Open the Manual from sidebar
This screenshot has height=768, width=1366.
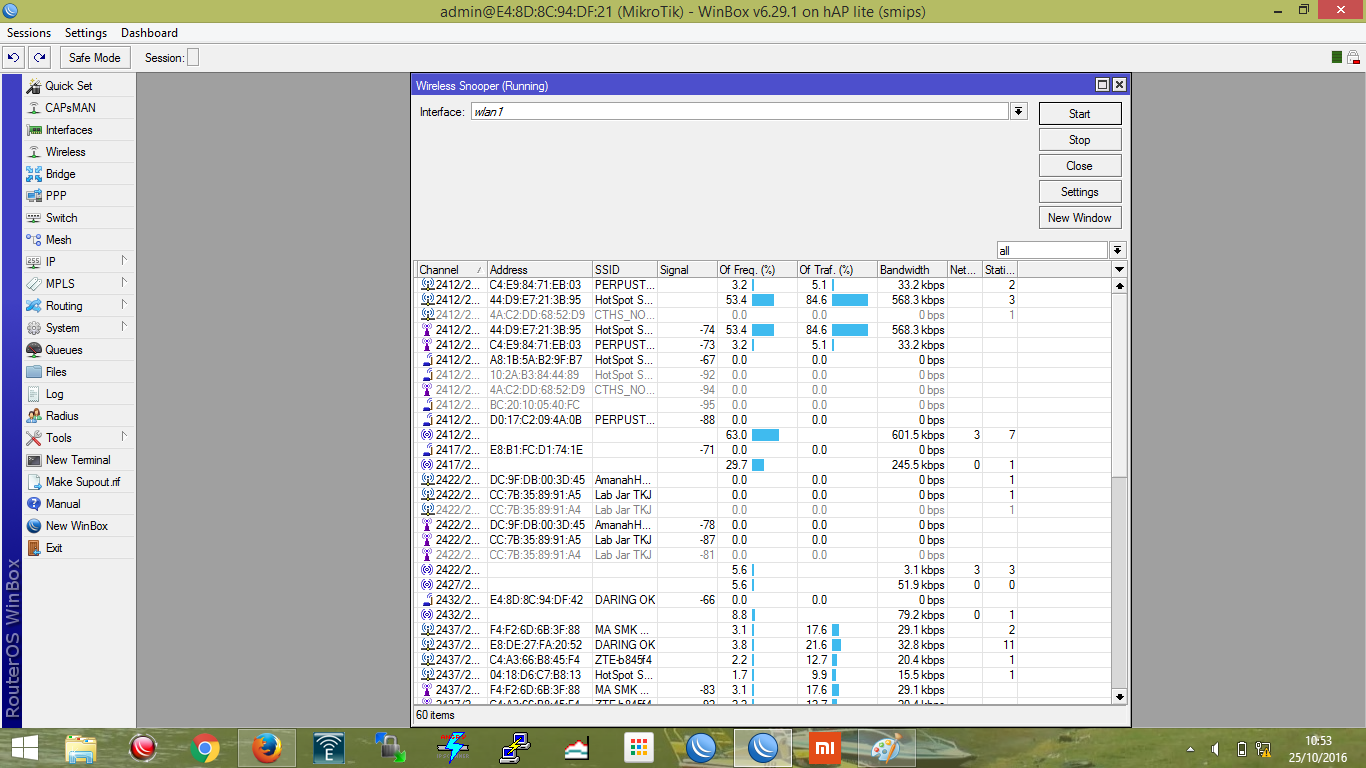coord(78,504)
